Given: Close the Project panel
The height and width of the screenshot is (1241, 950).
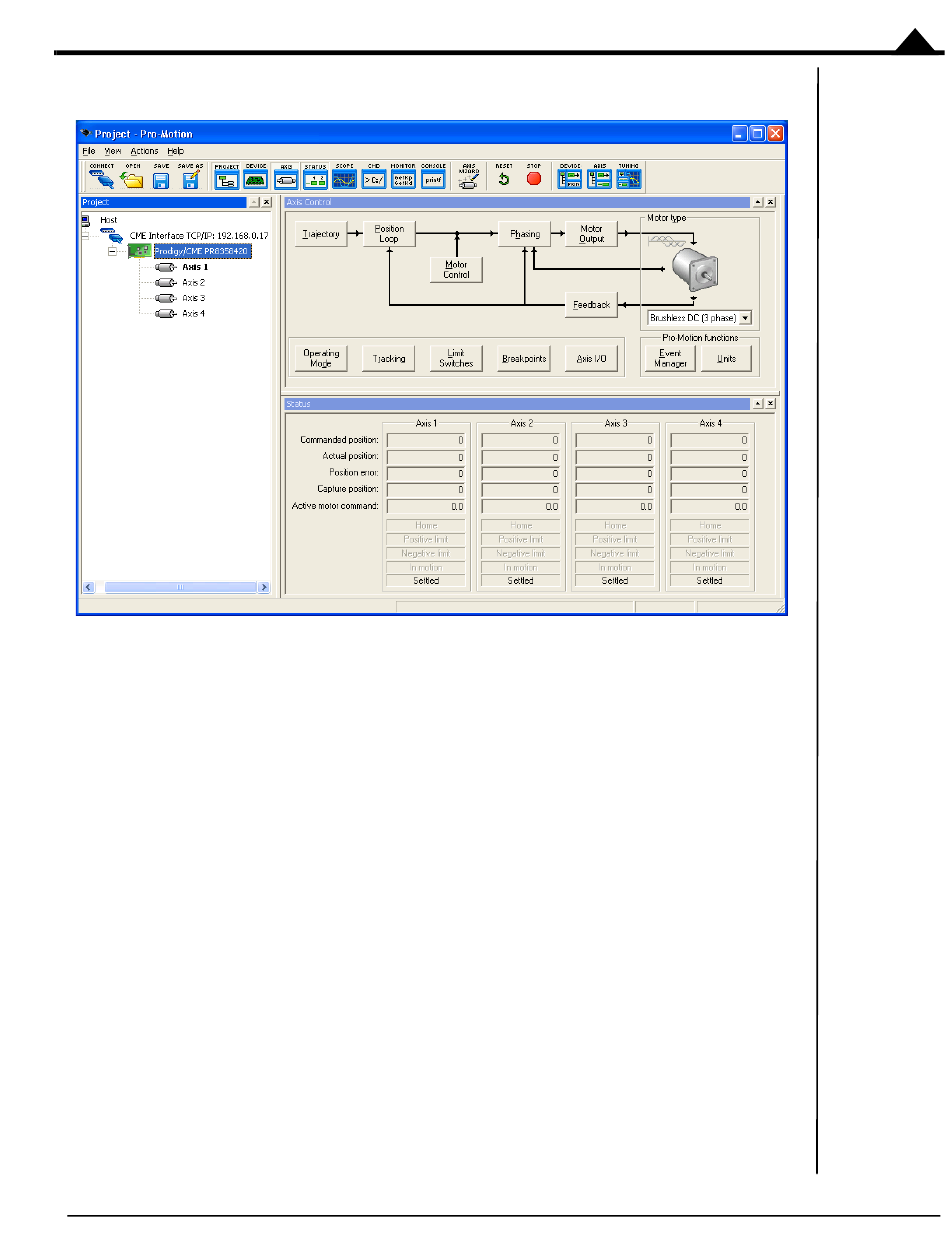Looking at the screenshot, I should pos(267,202).
